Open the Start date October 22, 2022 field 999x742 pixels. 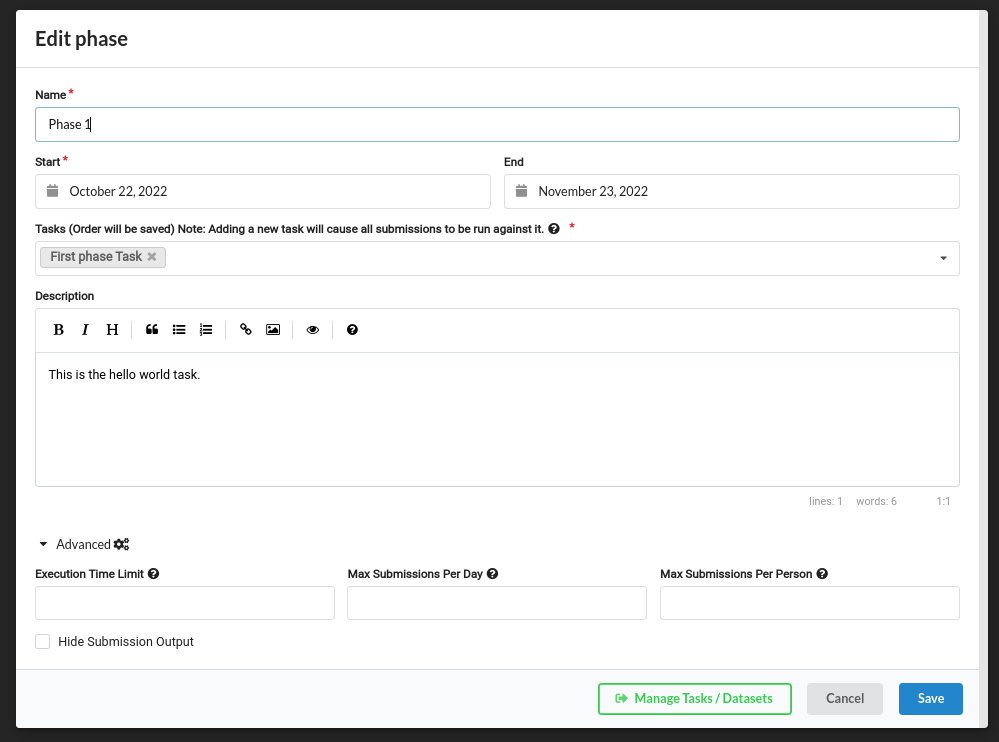pos(262,192)
